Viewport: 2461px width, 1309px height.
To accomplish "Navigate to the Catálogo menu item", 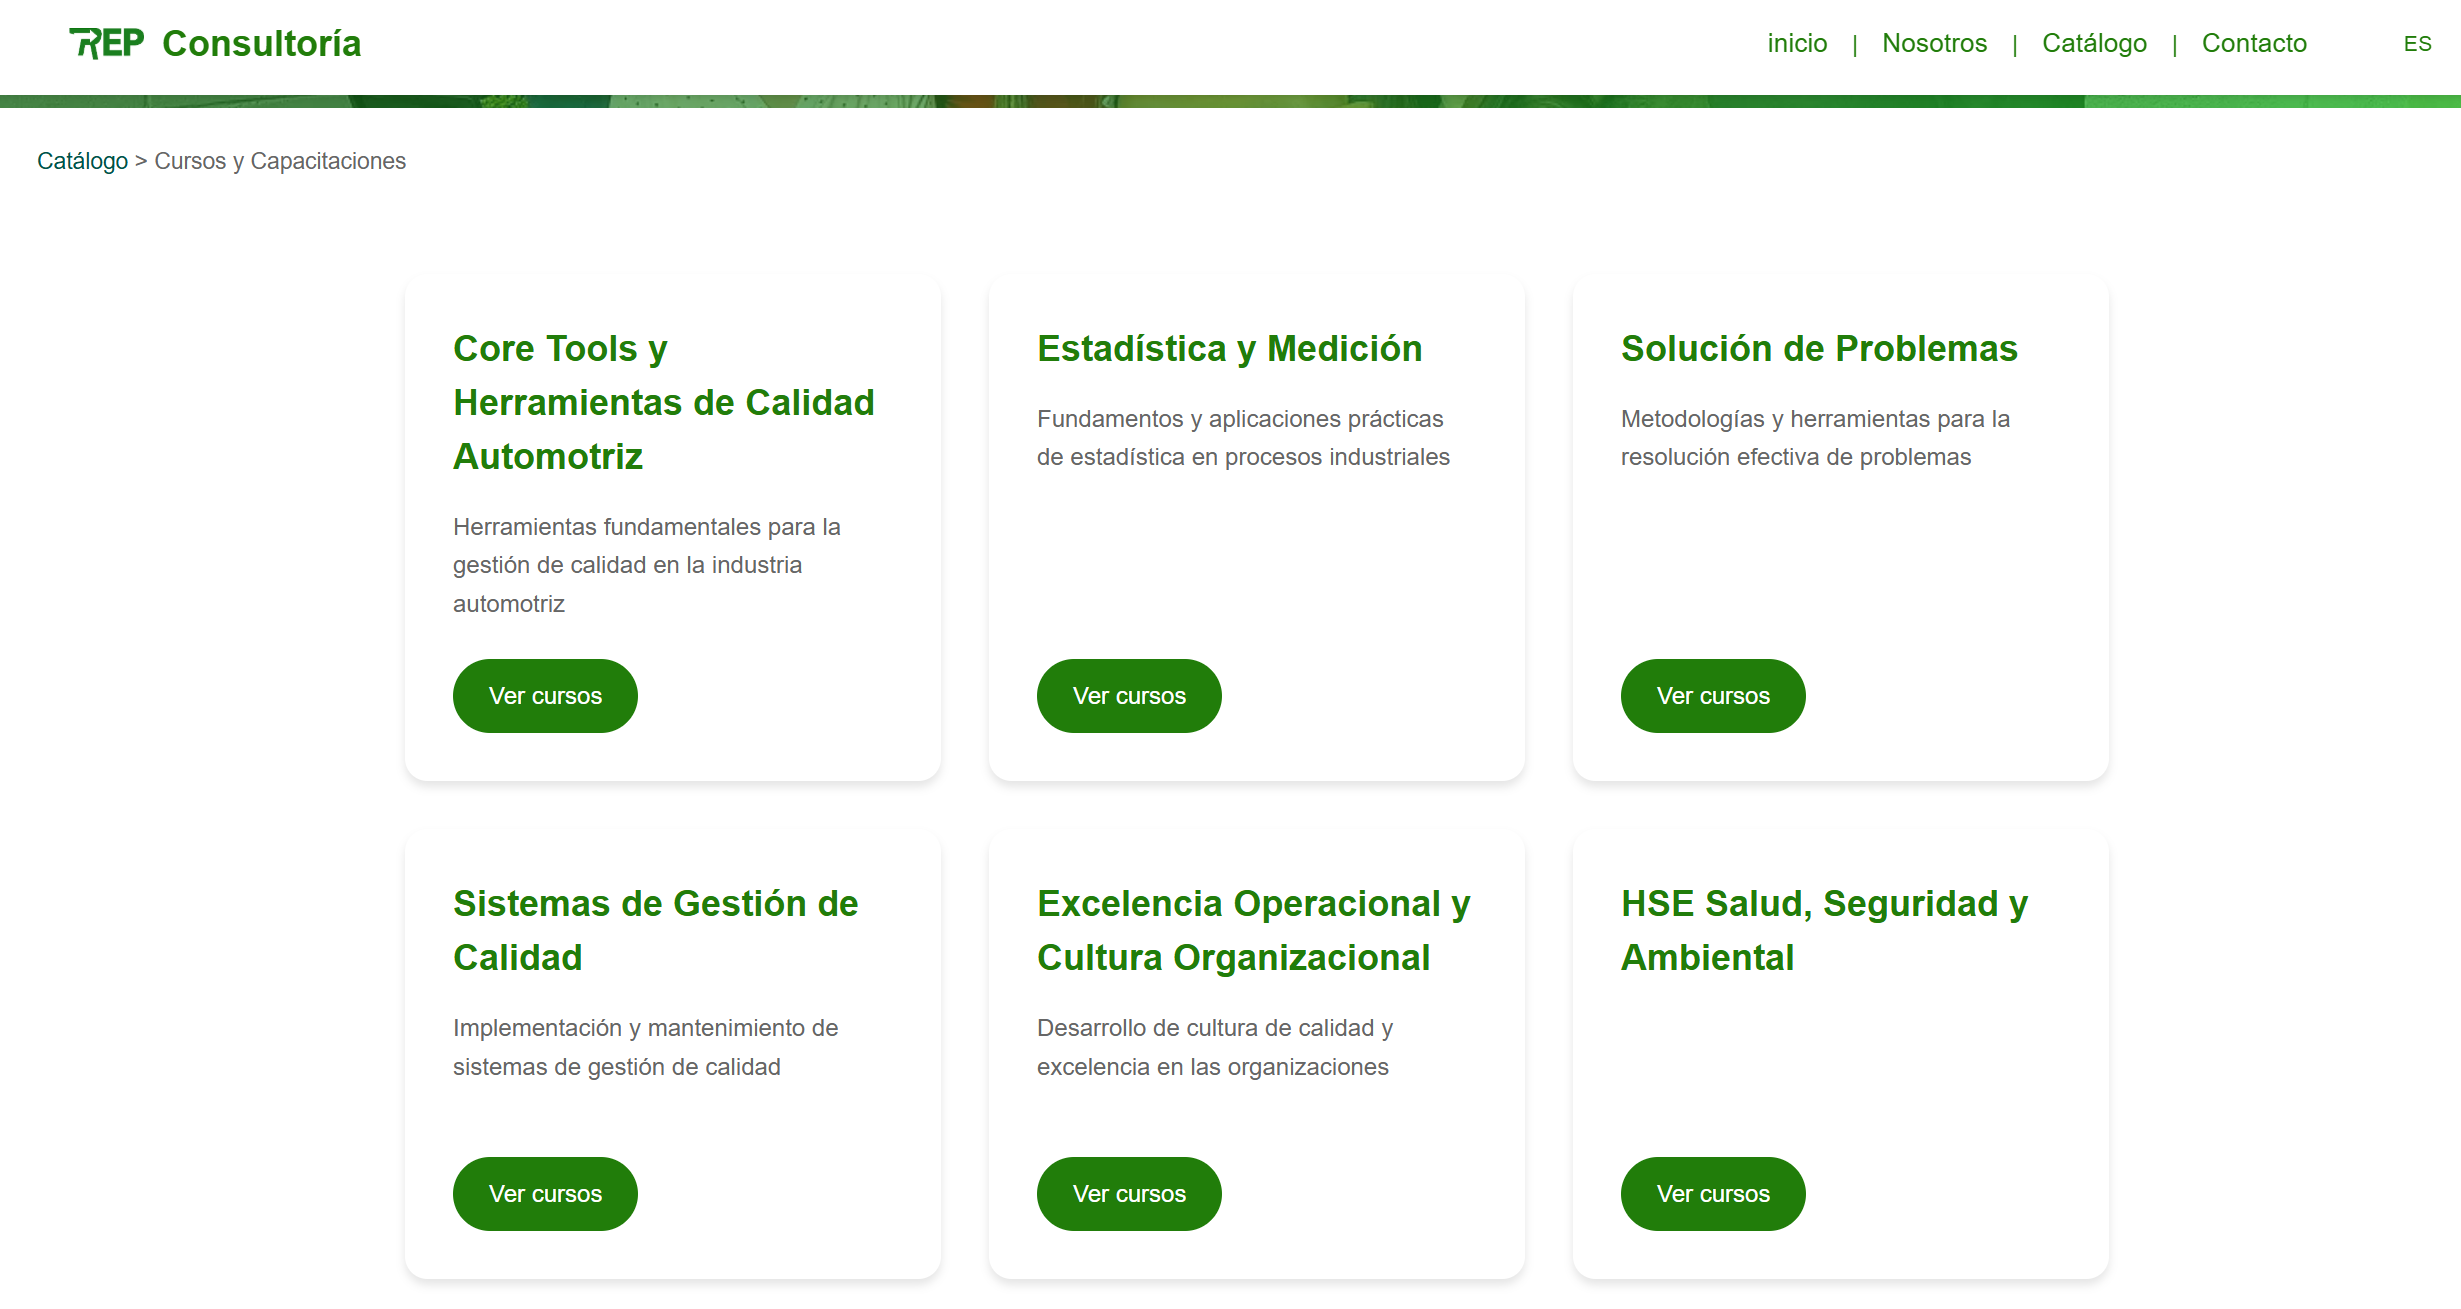I will (2093, 43).
